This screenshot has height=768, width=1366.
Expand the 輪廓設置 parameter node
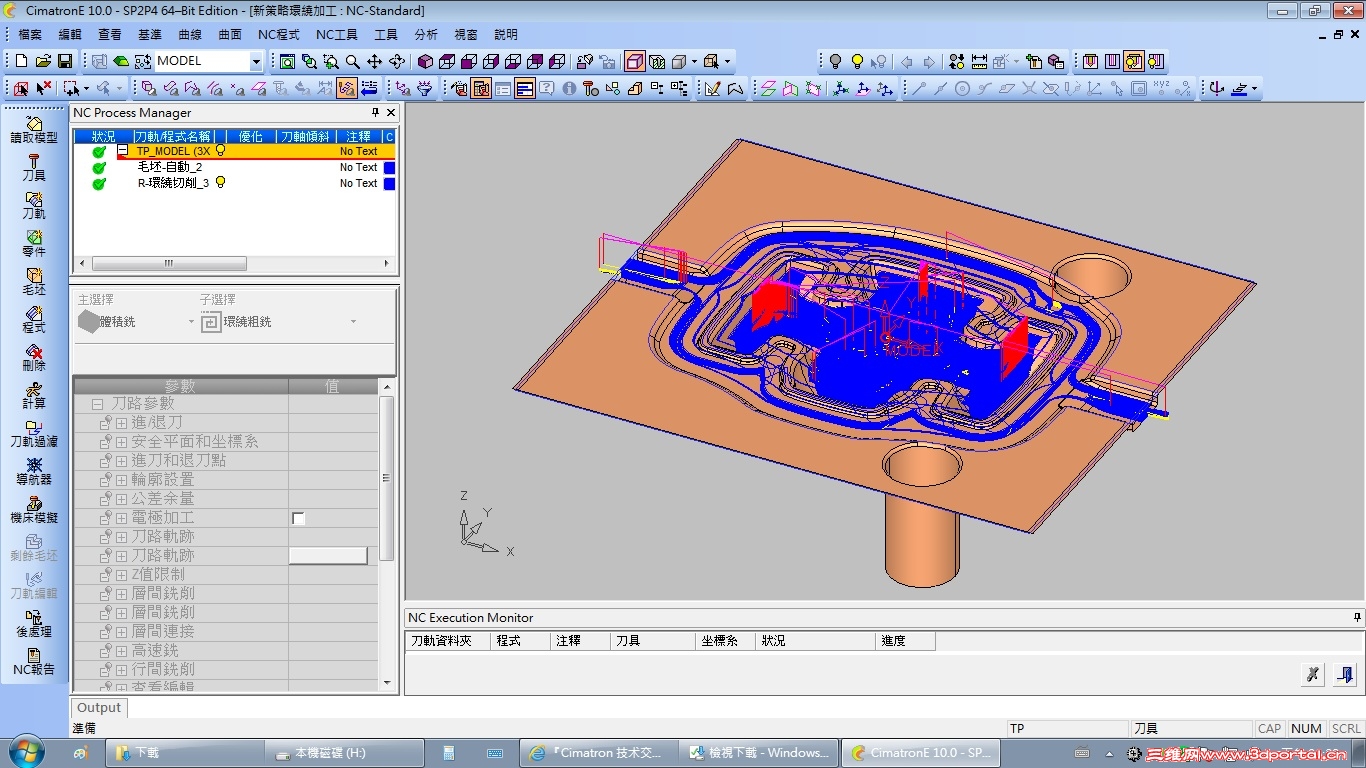click(x=121, y=480)
